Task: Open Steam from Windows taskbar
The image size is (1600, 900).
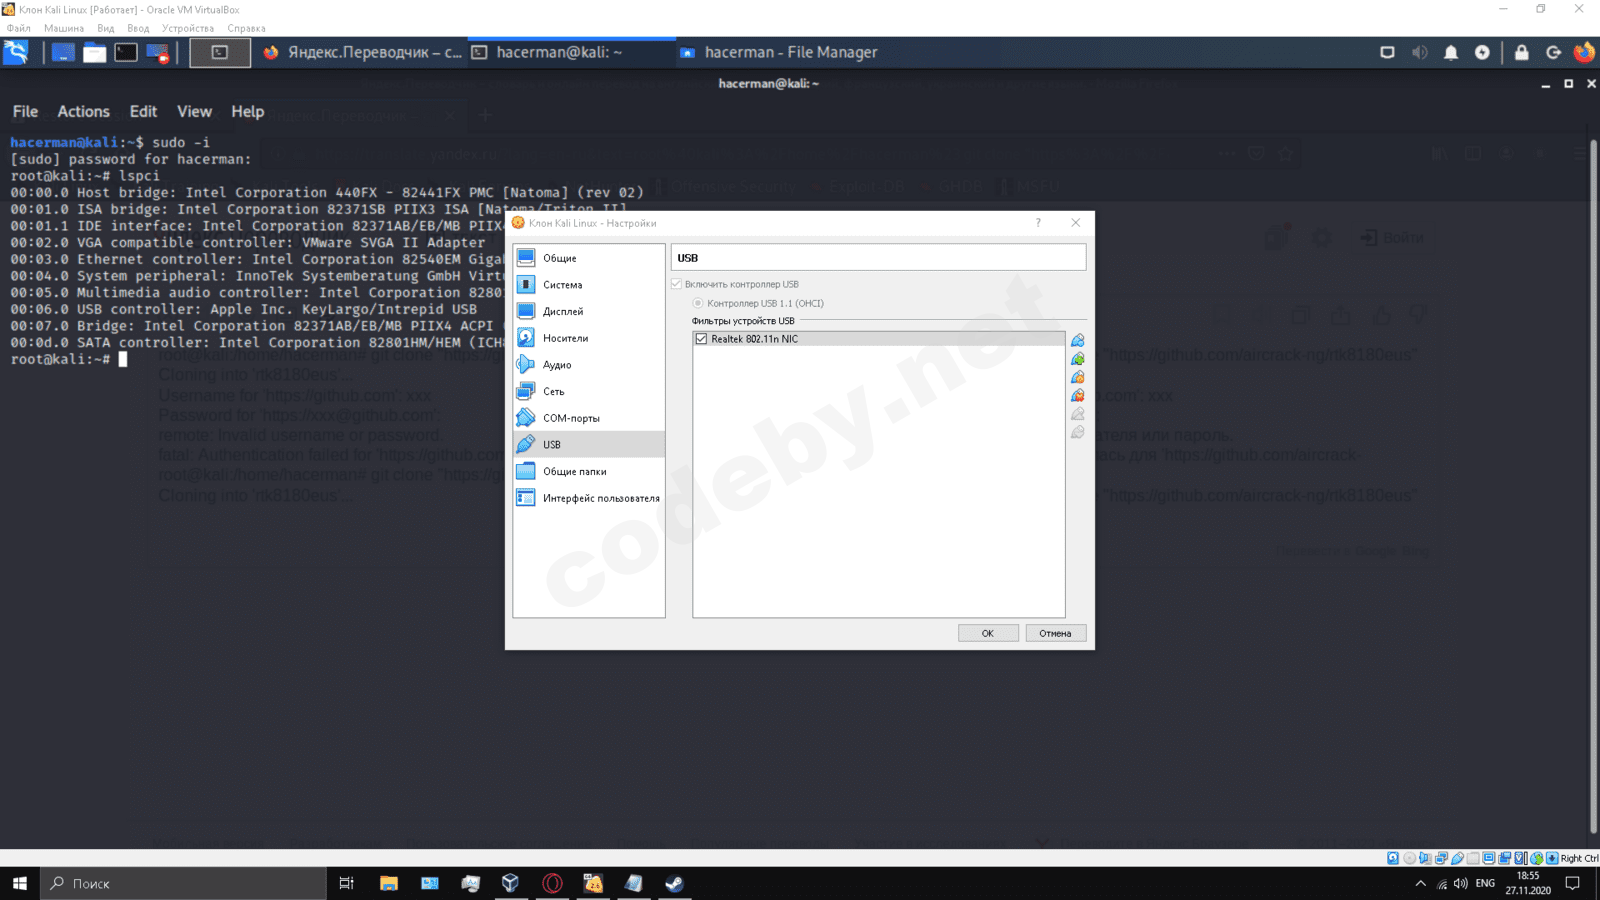Action: point(675,883)
